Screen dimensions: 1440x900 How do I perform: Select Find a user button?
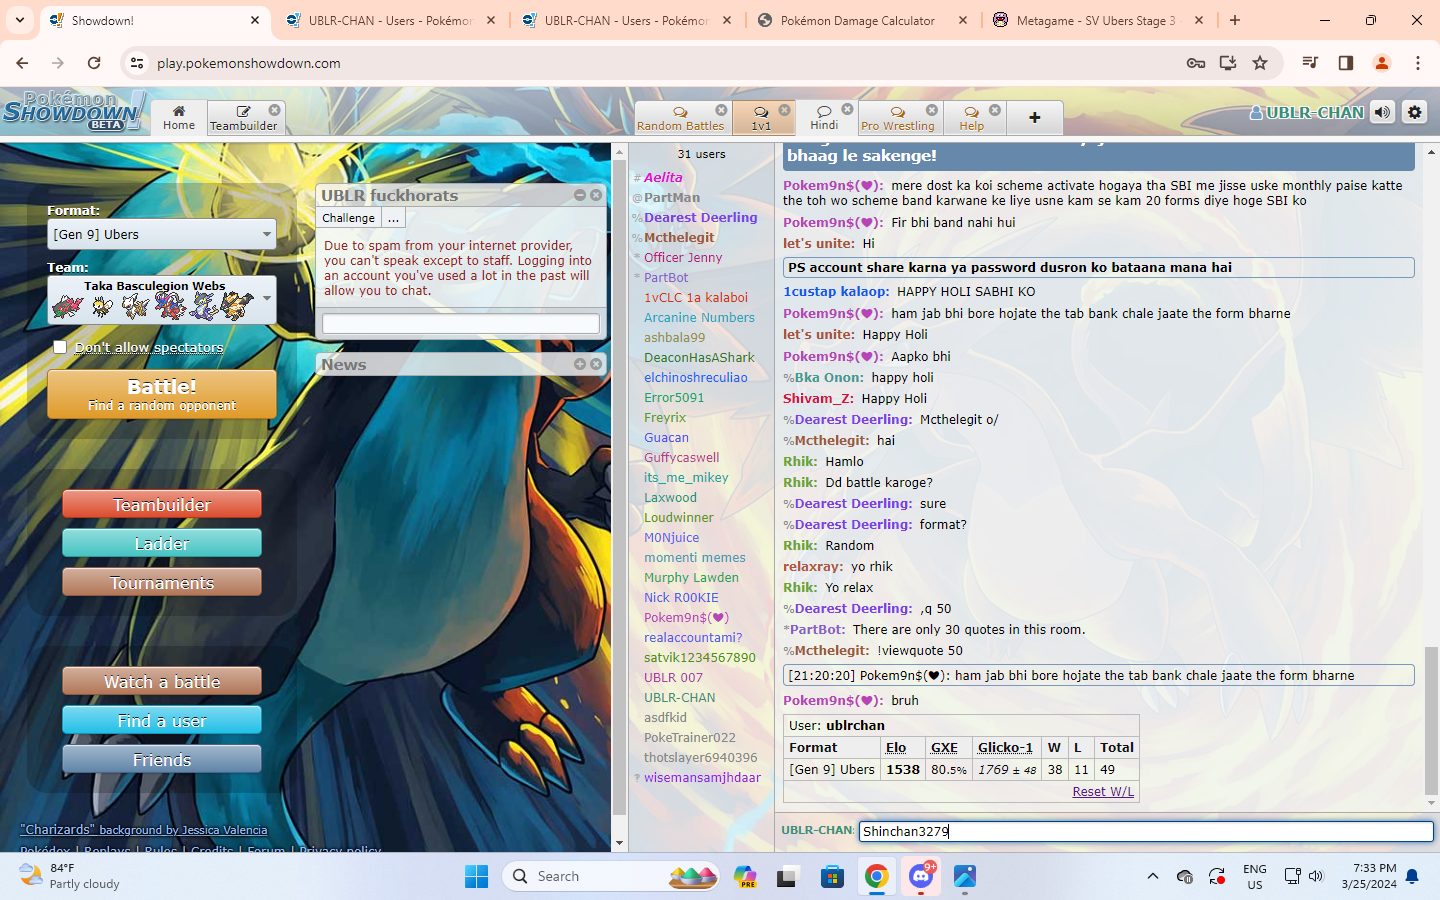[162, 720]
